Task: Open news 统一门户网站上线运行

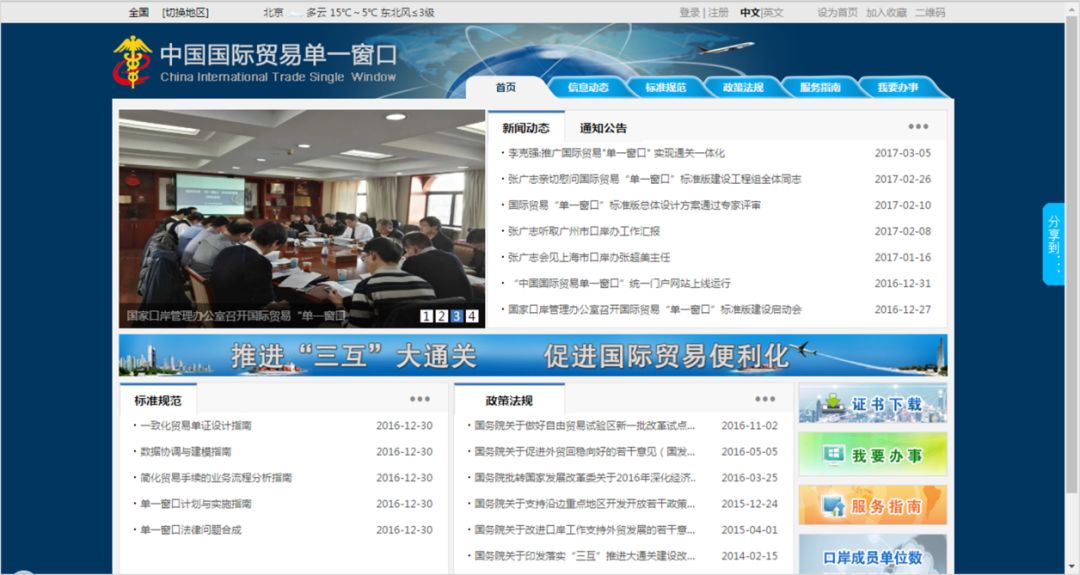Action: (x=622, y=283)
